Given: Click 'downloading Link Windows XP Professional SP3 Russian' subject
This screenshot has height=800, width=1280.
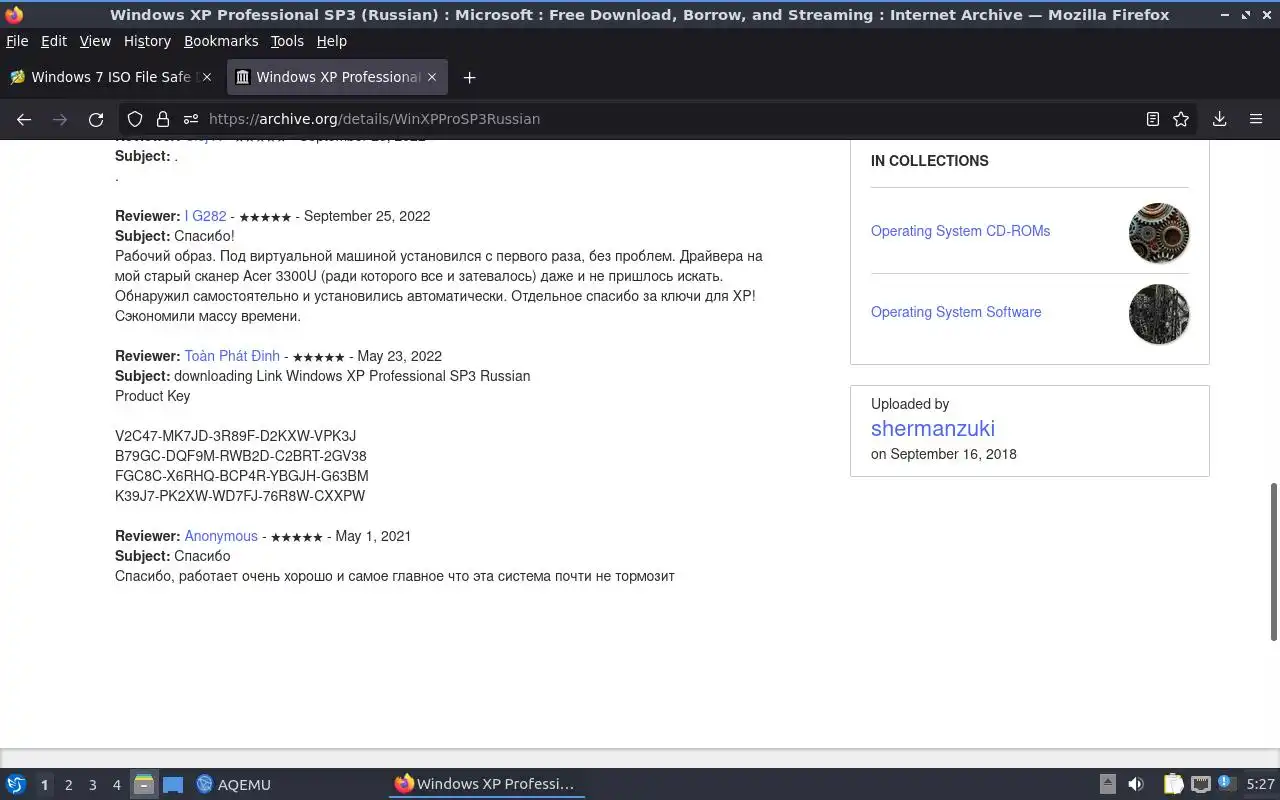Looking at the screenshot, I should pyautogui.click(x=352, y=376).
